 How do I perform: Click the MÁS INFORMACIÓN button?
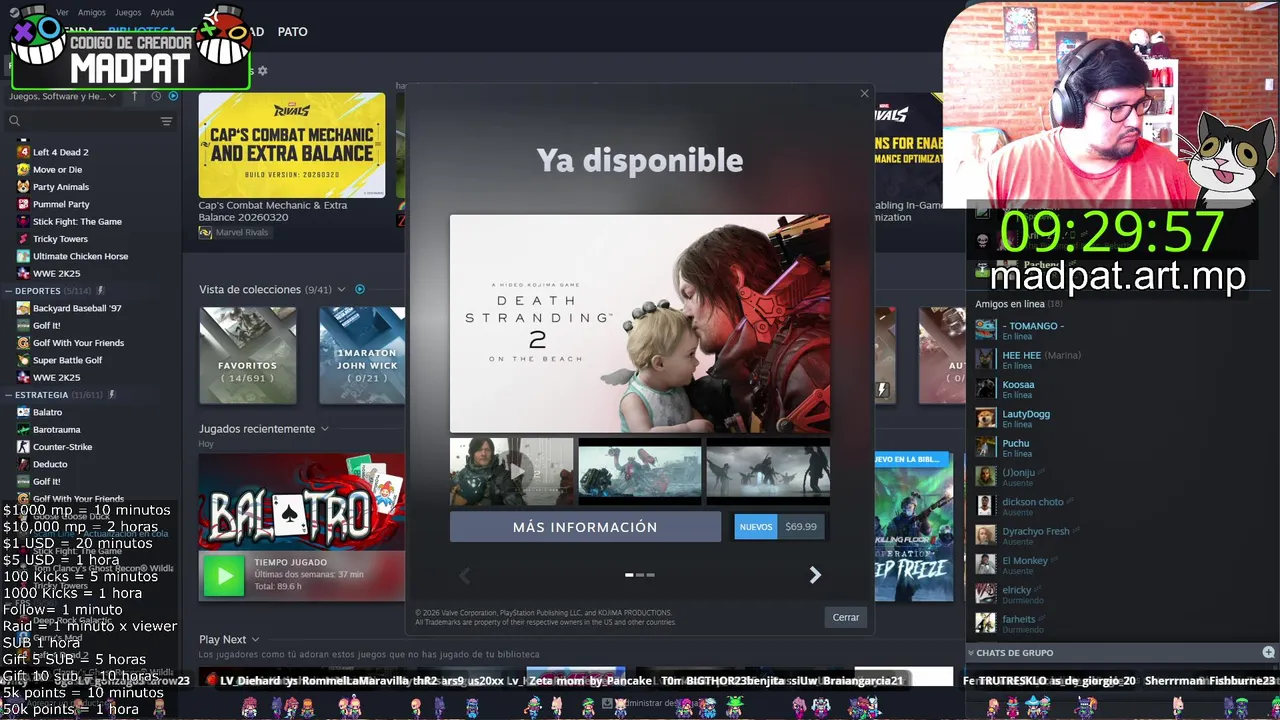coord(585,527)
